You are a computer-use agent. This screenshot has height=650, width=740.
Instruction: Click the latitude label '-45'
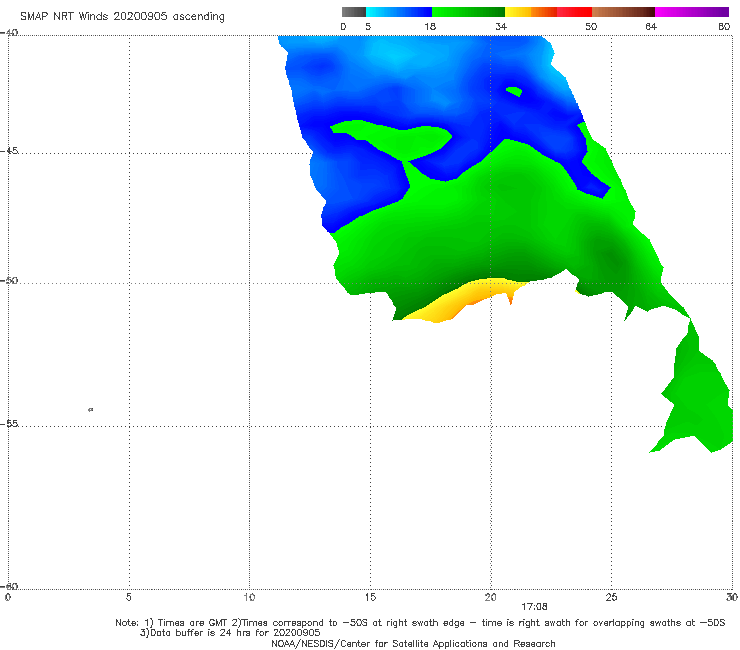pos(9,151)
